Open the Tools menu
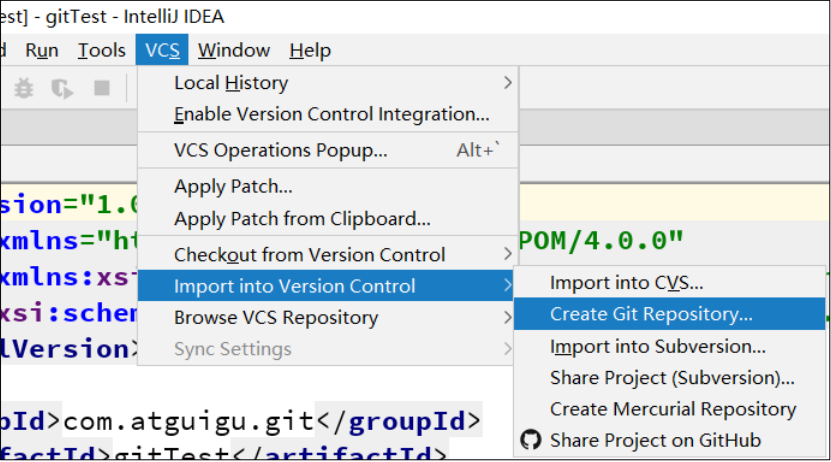 (102, 50)
